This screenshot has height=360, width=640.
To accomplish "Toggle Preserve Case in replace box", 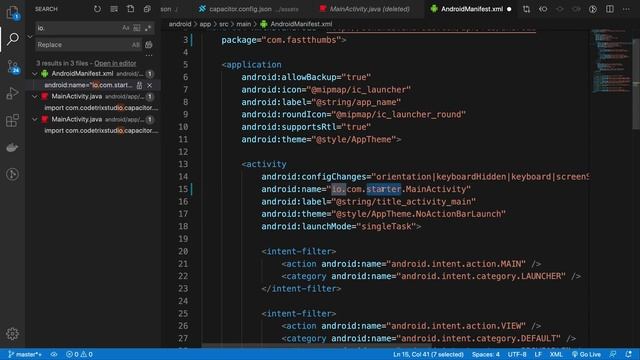I will (x=136, y=45).
